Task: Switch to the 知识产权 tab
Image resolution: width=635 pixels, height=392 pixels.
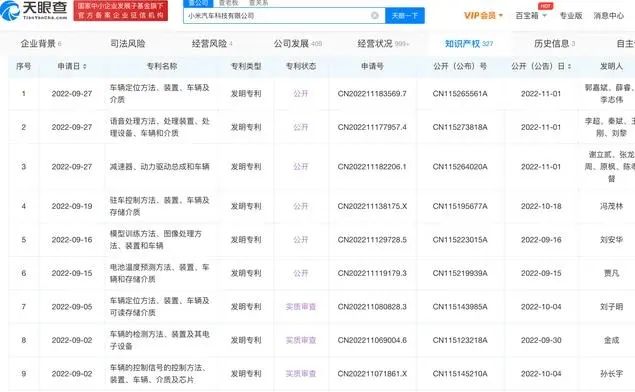Action: pyautogui.click(x=469, y=43)
